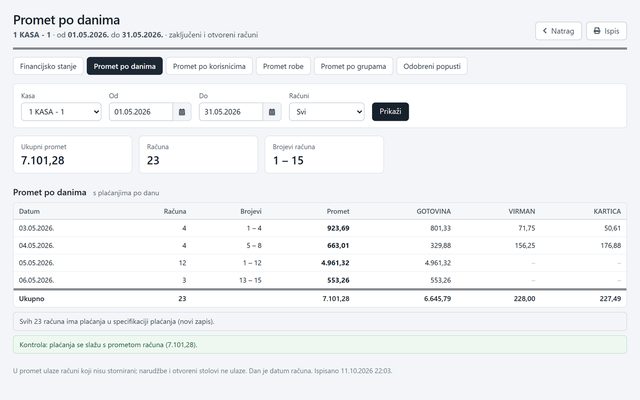Open the Do date calendar icon
The image size is (640, 400).
coord(272,112)
